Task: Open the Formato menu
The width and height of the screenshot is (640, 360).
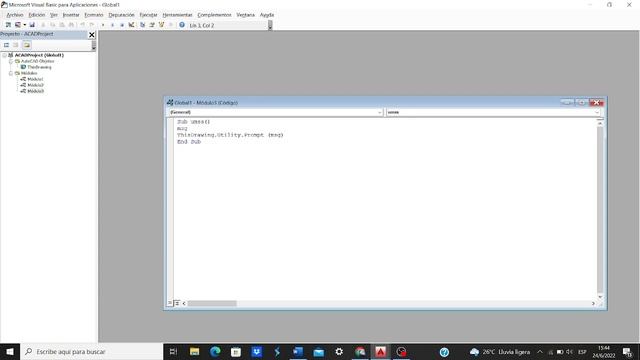Action: tap(94, 15)
